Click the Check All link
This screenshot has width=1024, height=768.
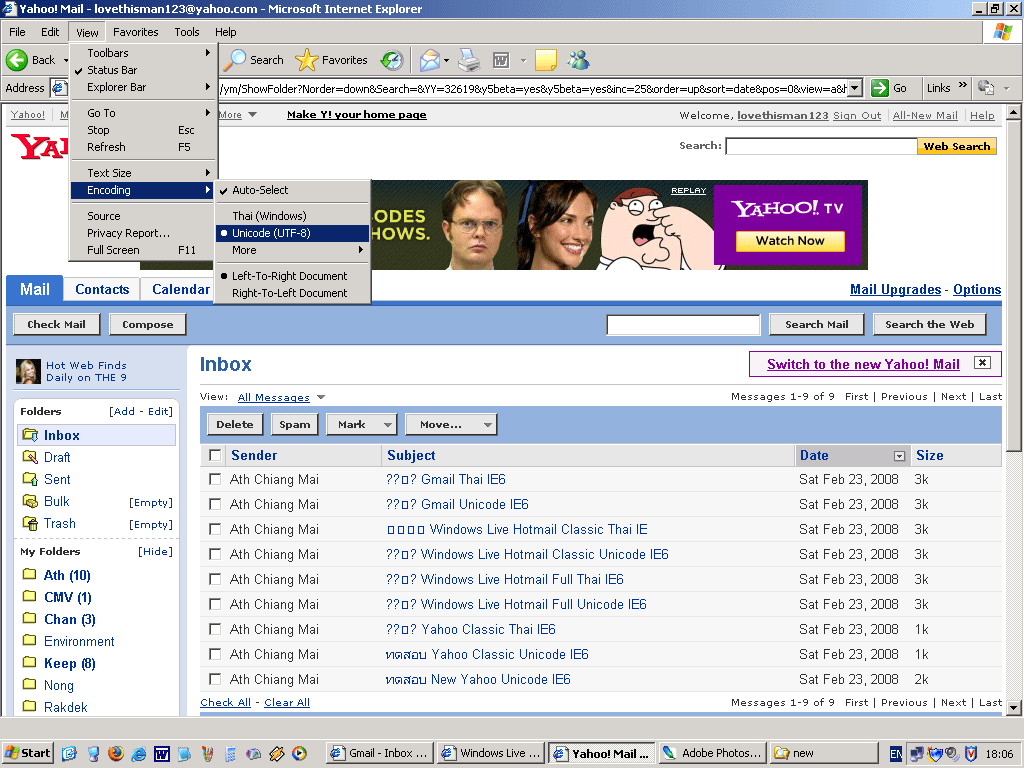[x=225, y=703]
